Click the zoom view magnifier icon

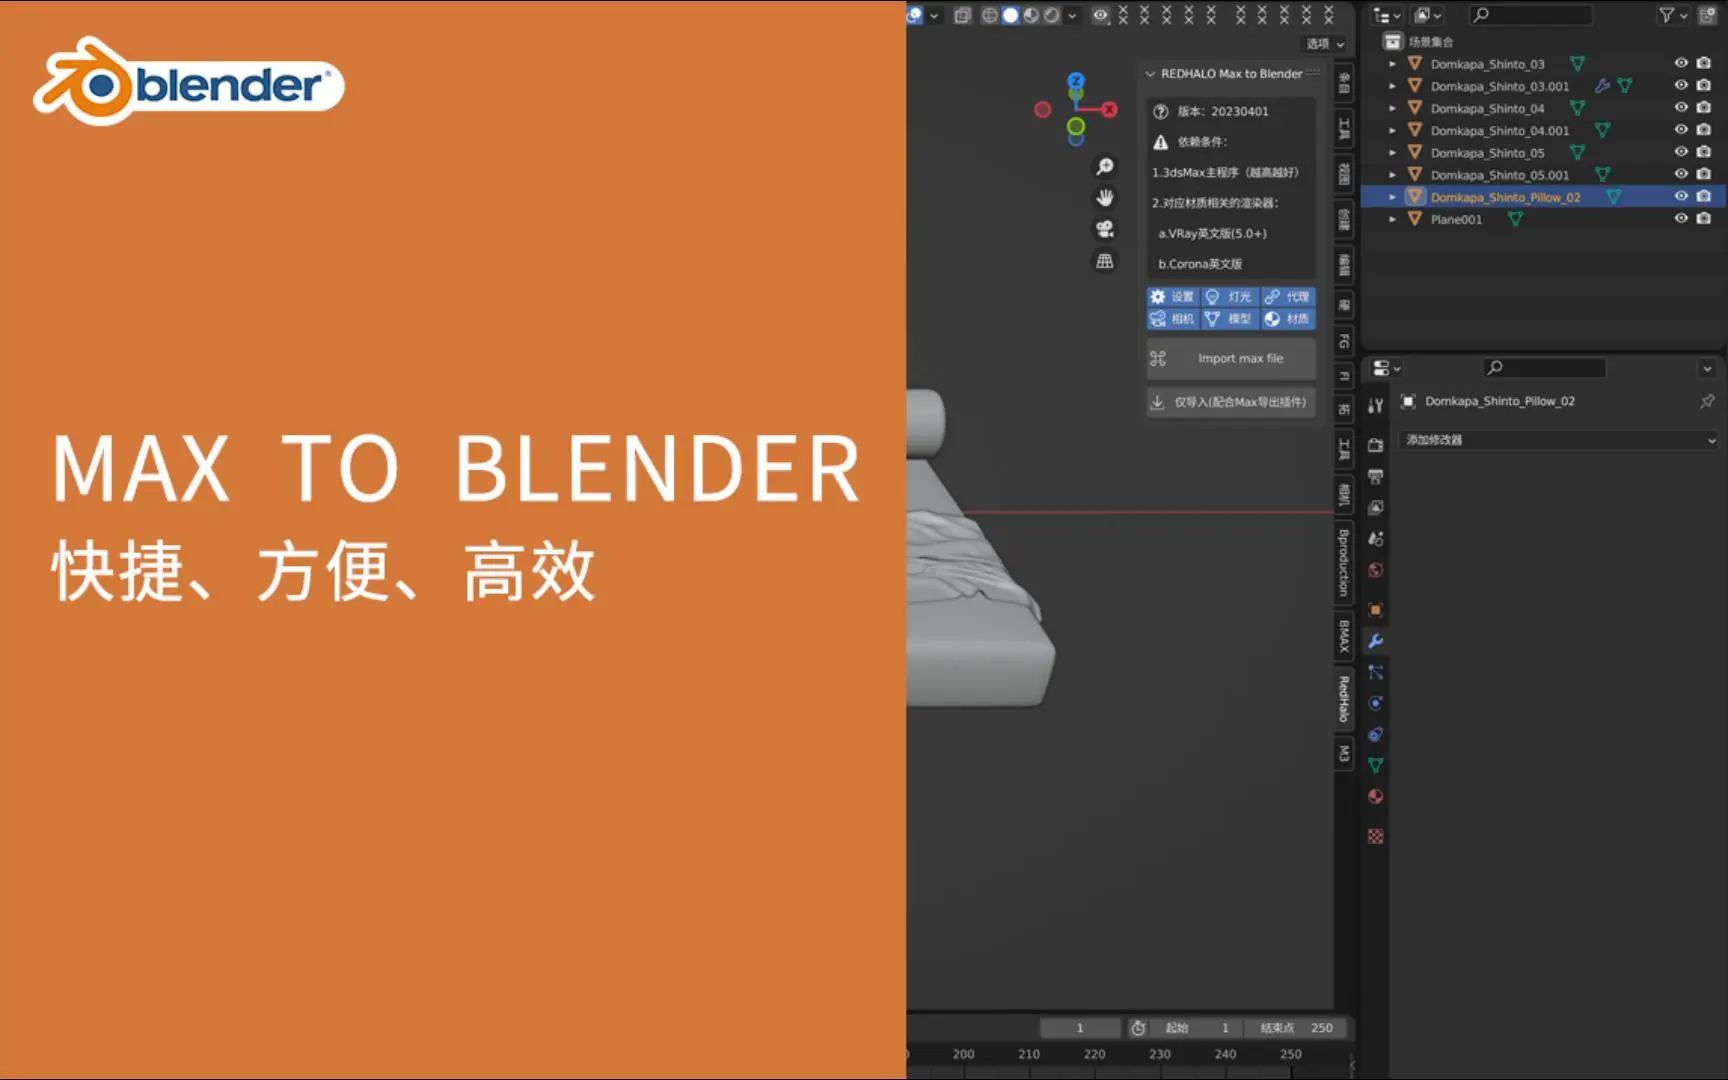coord(1105,166)
